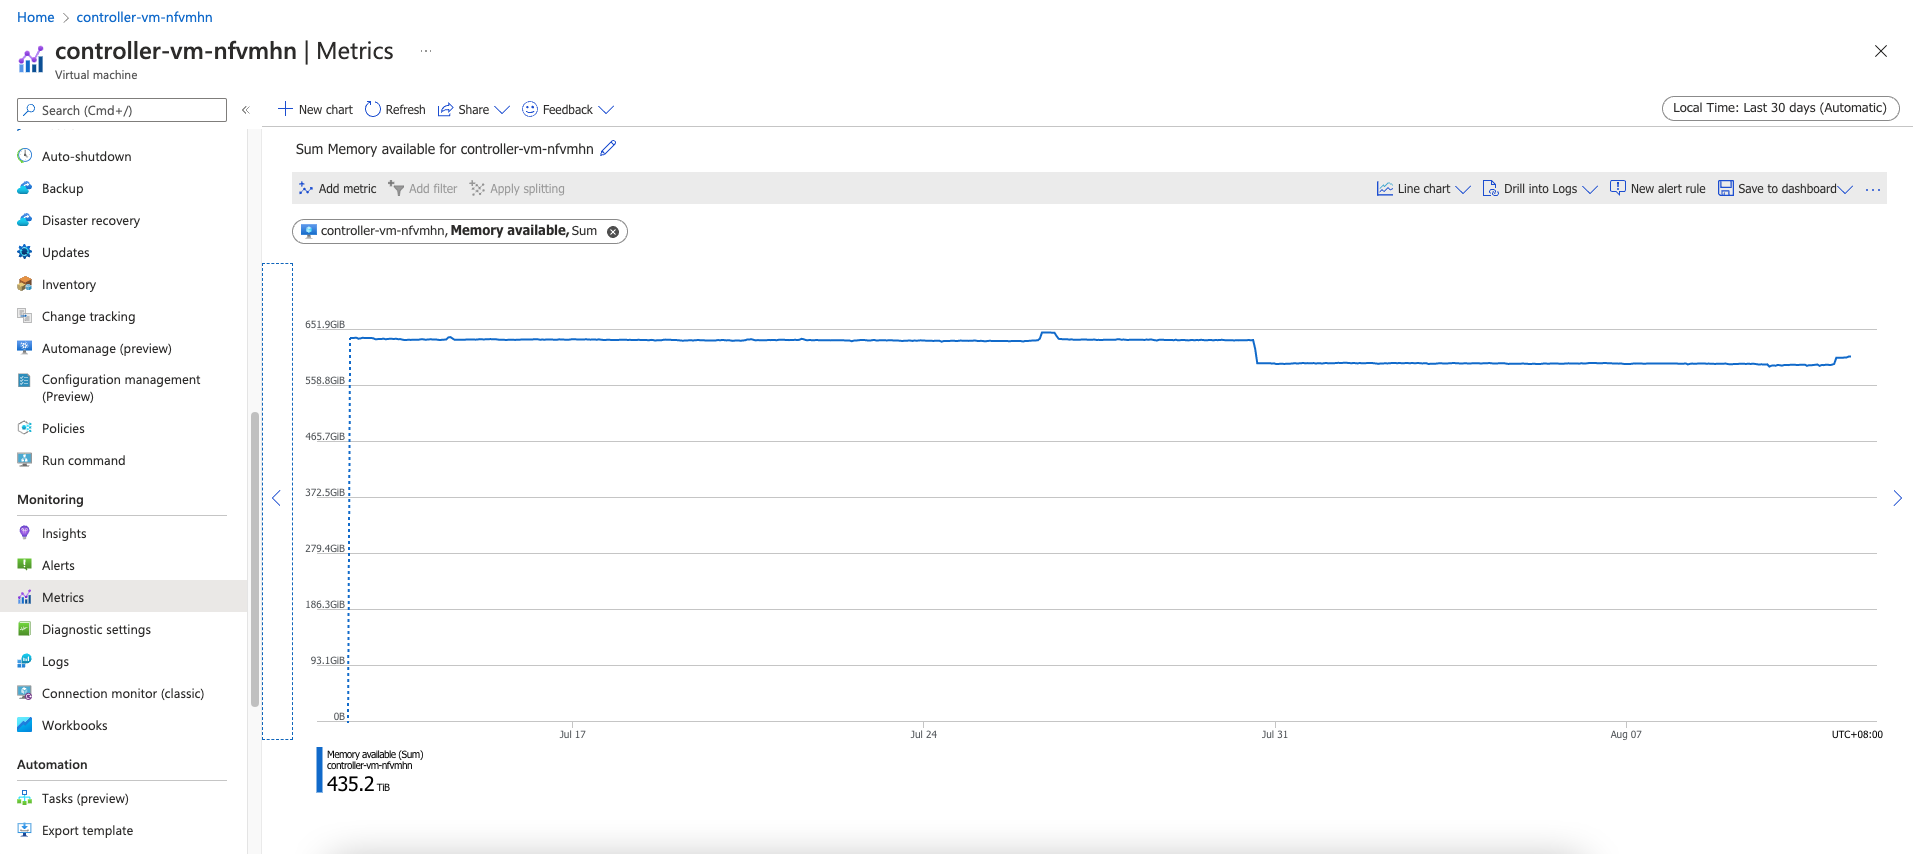The height and width of the screenshot is (854, 1913).
Task: Click the 435.2 TiB legend value
Action: click(x=358, y=784)
